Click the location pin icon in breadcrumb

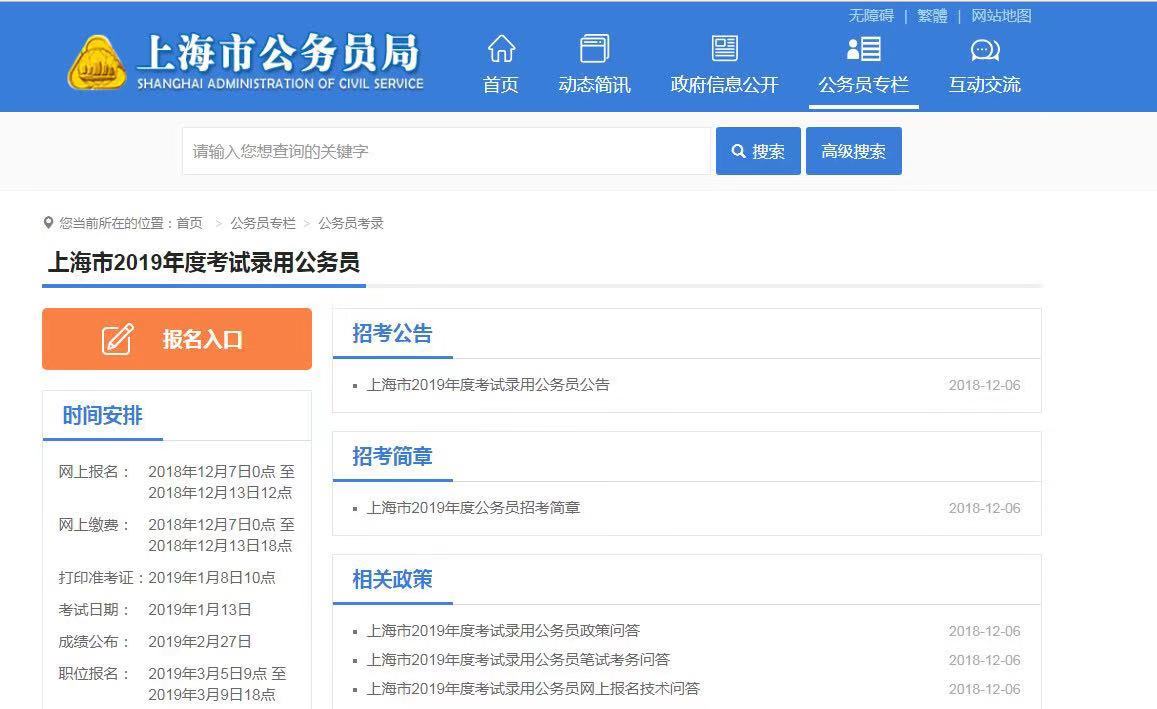48,223
